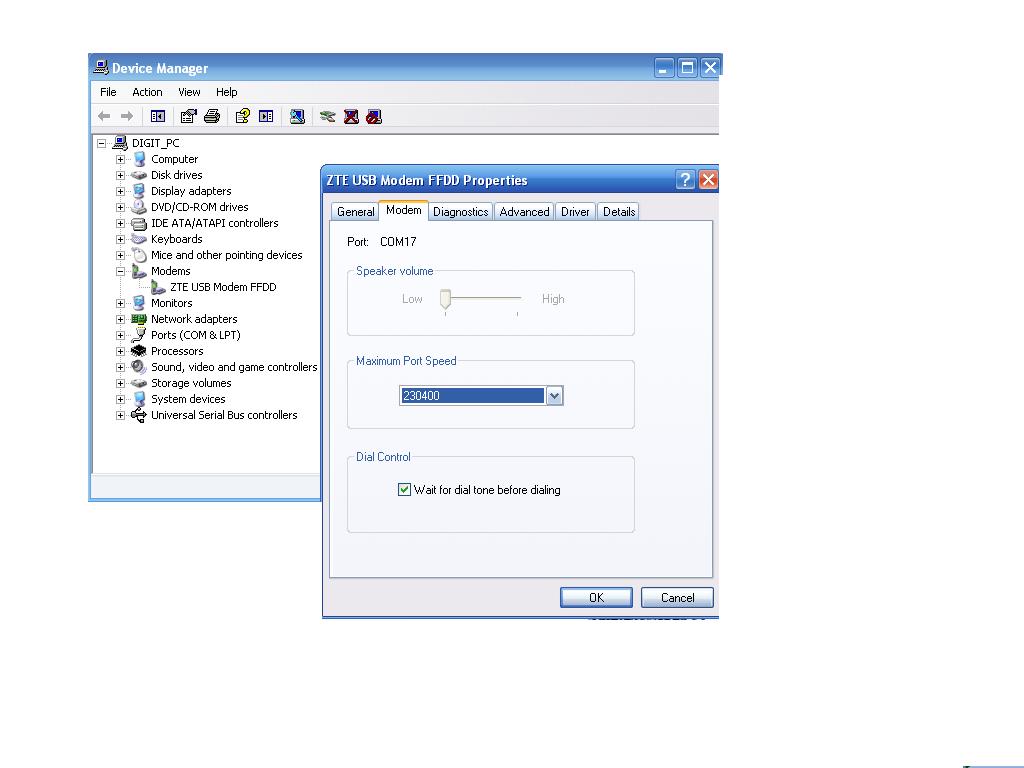Click the Uninstall device toolbar icon

click(x=351, y=116)
